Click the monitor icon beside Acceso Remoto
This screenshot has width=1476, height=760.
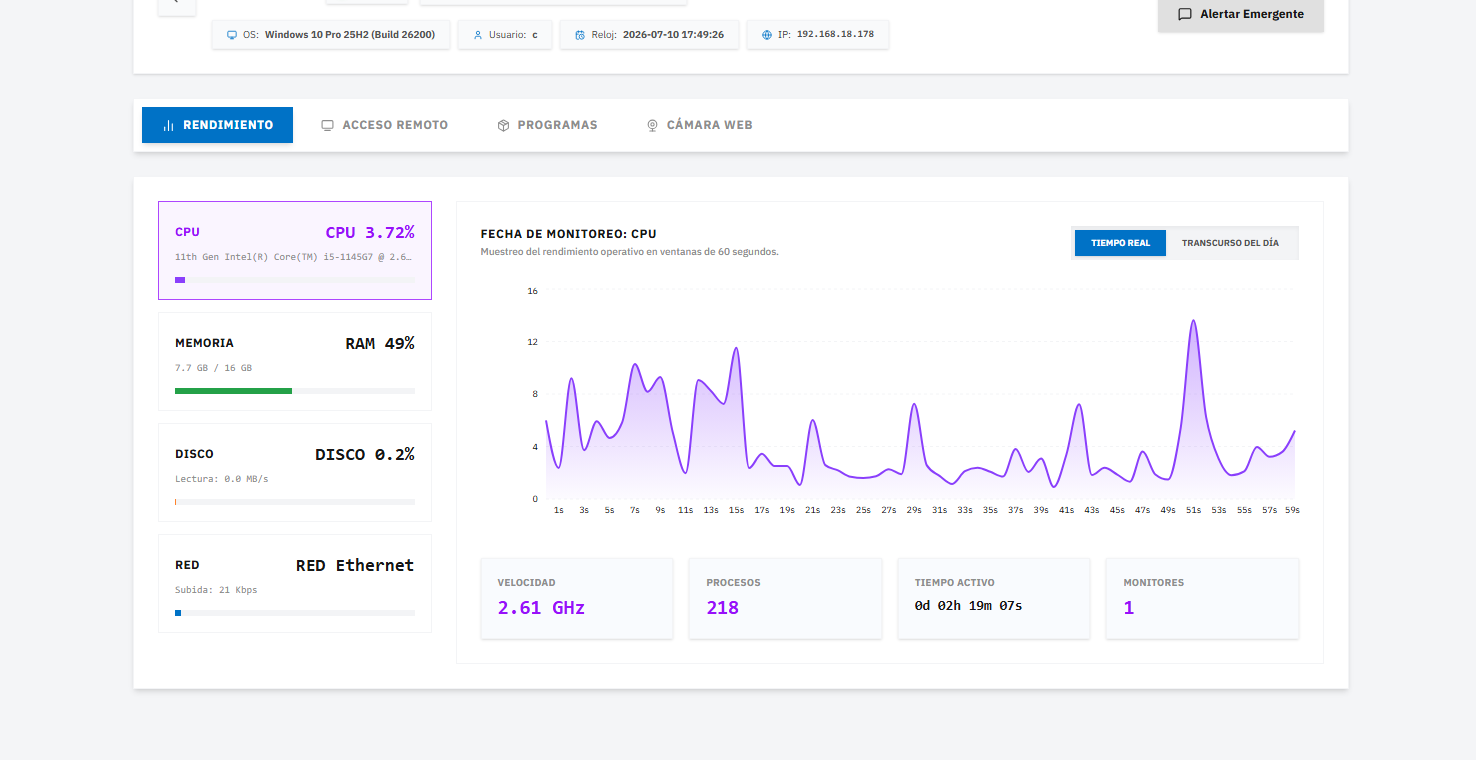coord(327,126)
